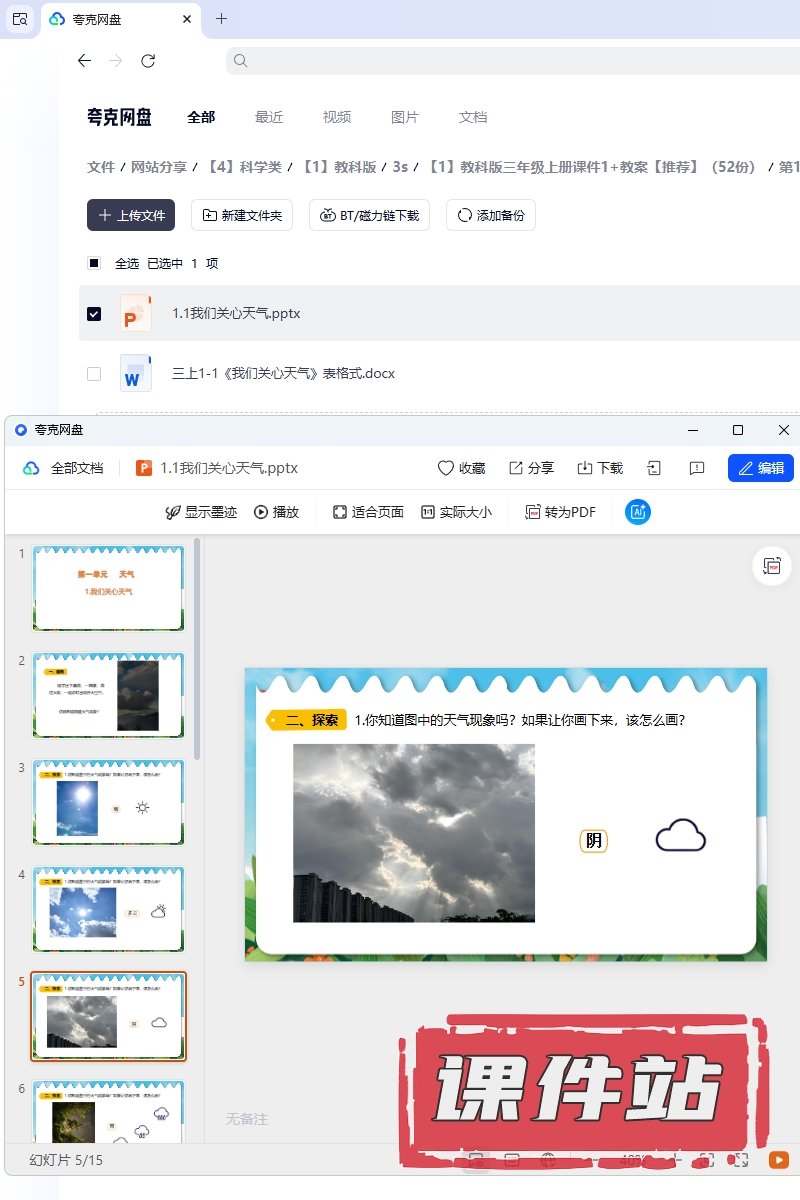Select slide 3 thumbnail with sun photo
800x1200 pixels.
click(x=108, y=802)
